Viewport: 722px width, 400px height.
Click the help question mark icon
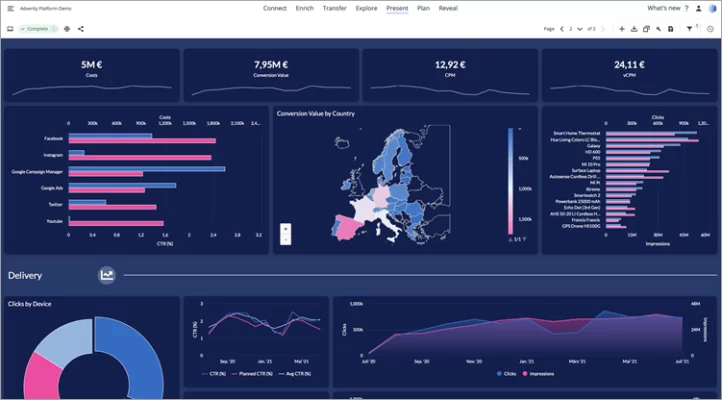pos(686,8)
